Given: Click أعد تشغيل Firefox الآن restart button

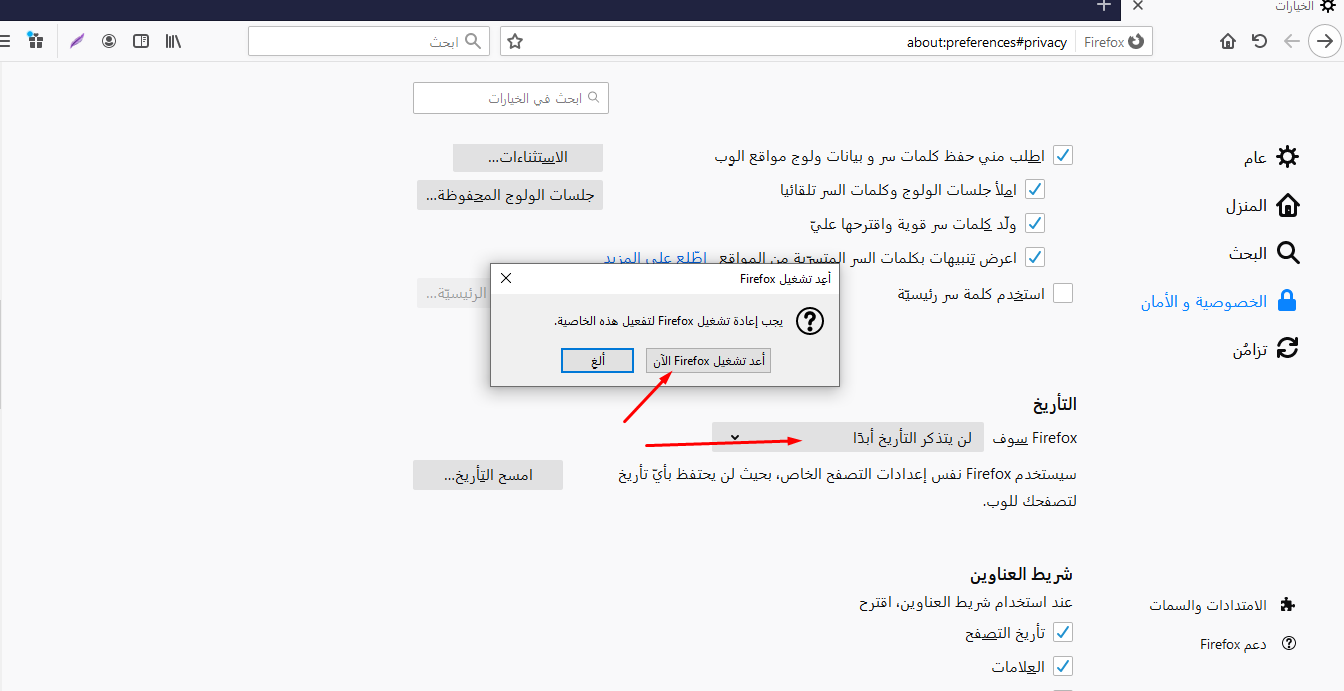Looking at the screenshot, I should 708,360.
